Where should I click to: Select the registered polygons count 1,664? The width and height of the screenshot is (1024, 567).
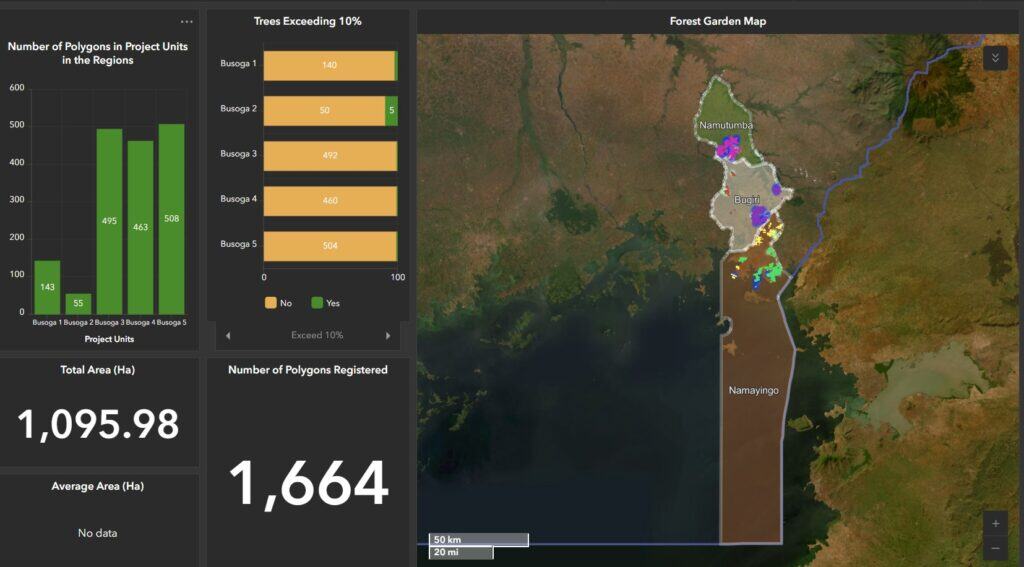pos(308,484)
